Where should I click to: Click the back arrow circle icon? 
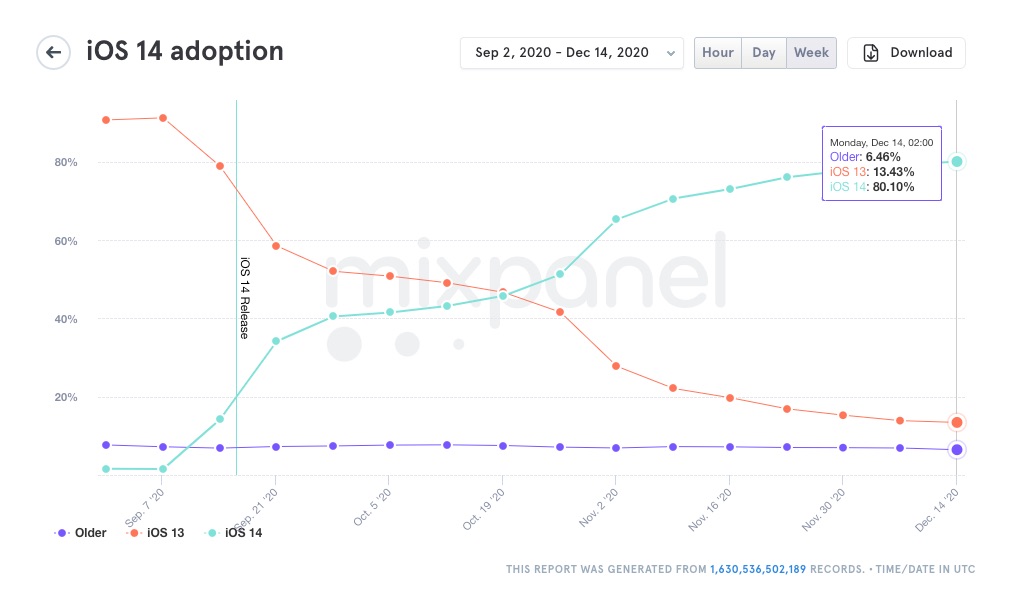pos(53,53)
